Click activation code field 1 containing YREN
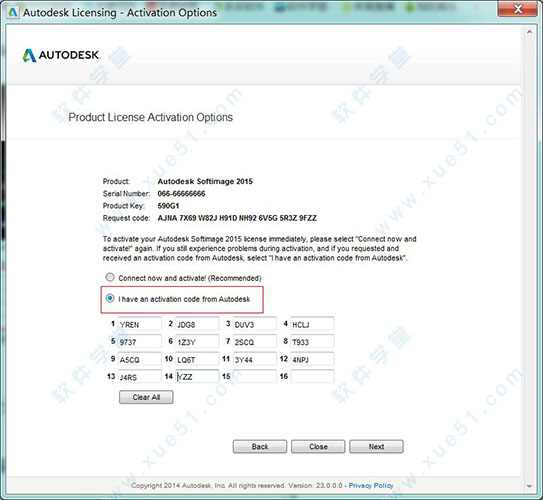543x500 pixels. [x=140, y=323]
